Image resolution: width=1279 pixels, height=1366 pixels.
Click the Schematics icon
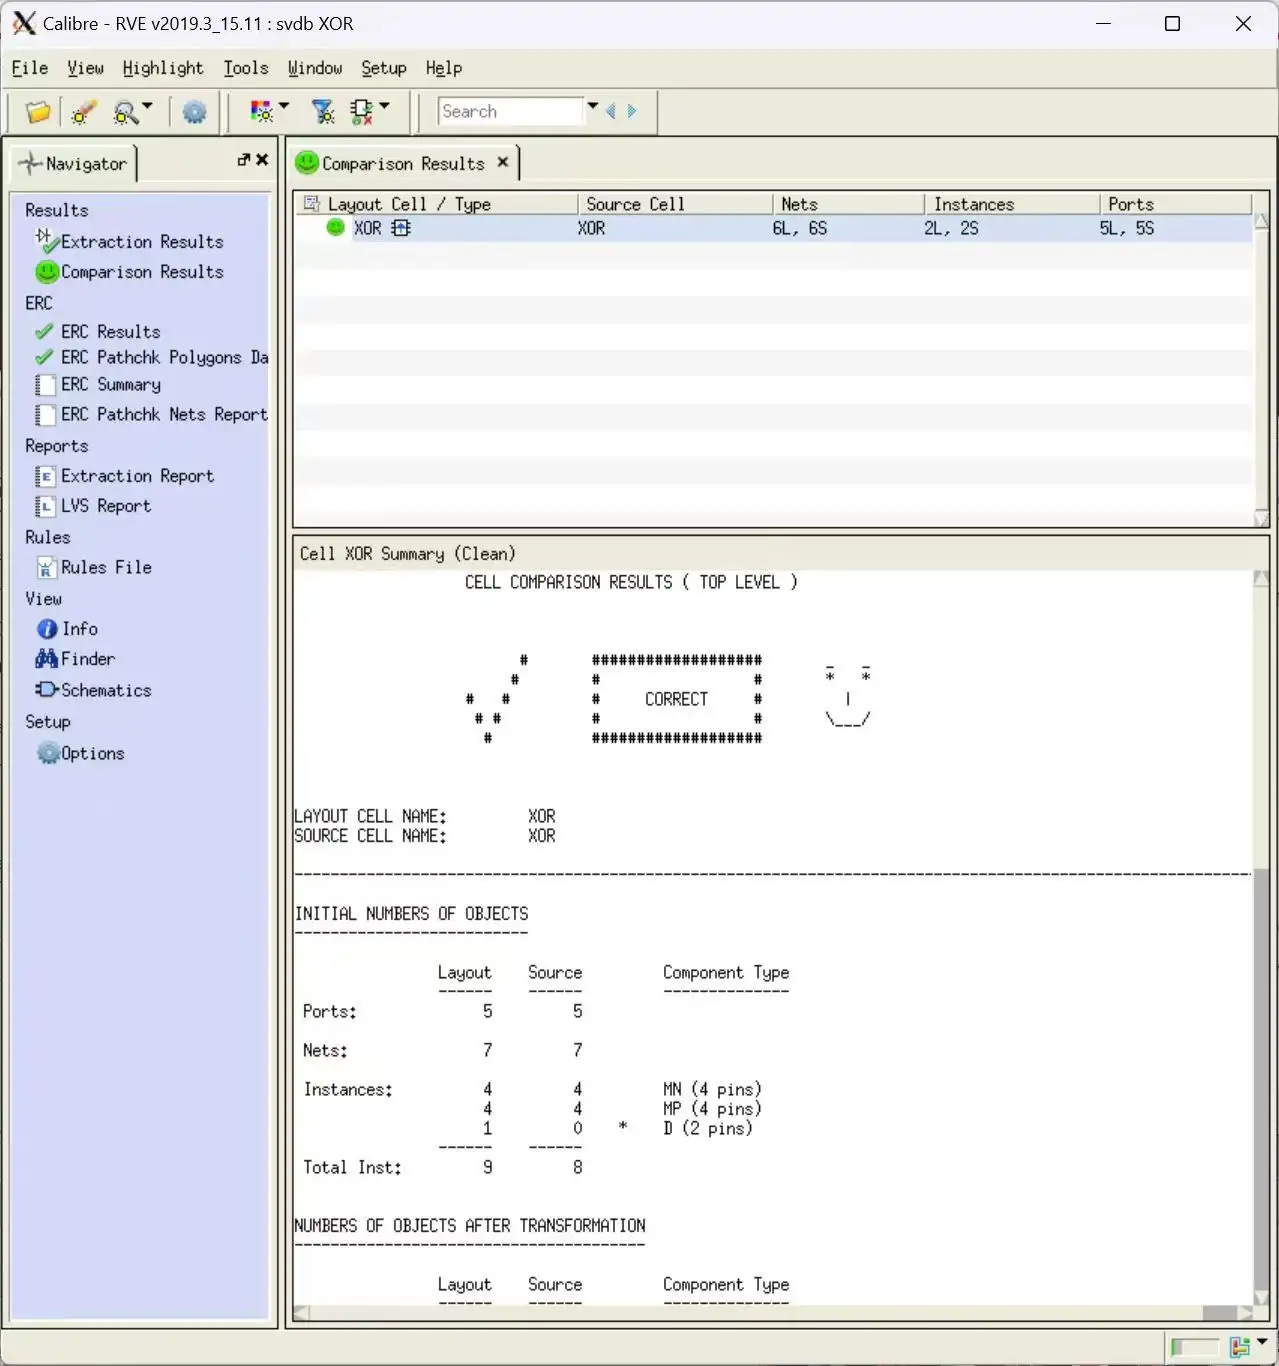(47, 690)
